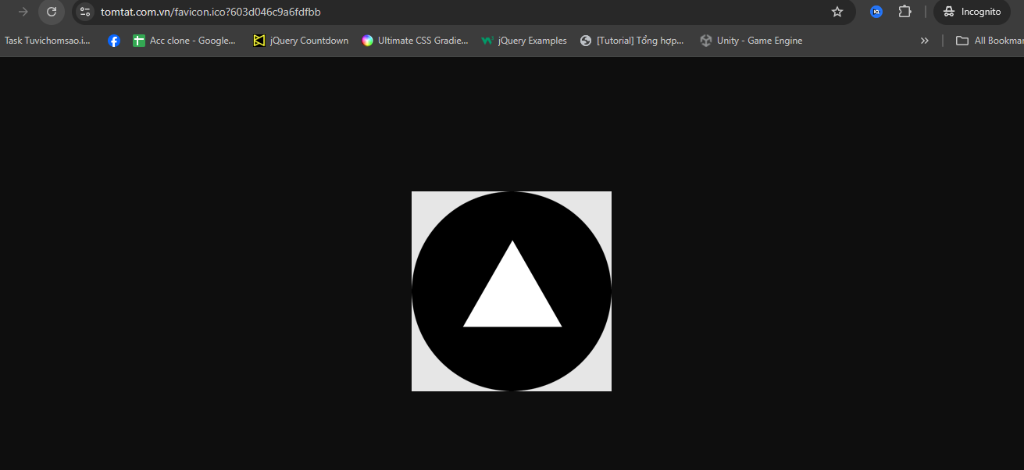Open the Facebook bookmark icon
This screenshot has width=1024, height=470.
114,41
